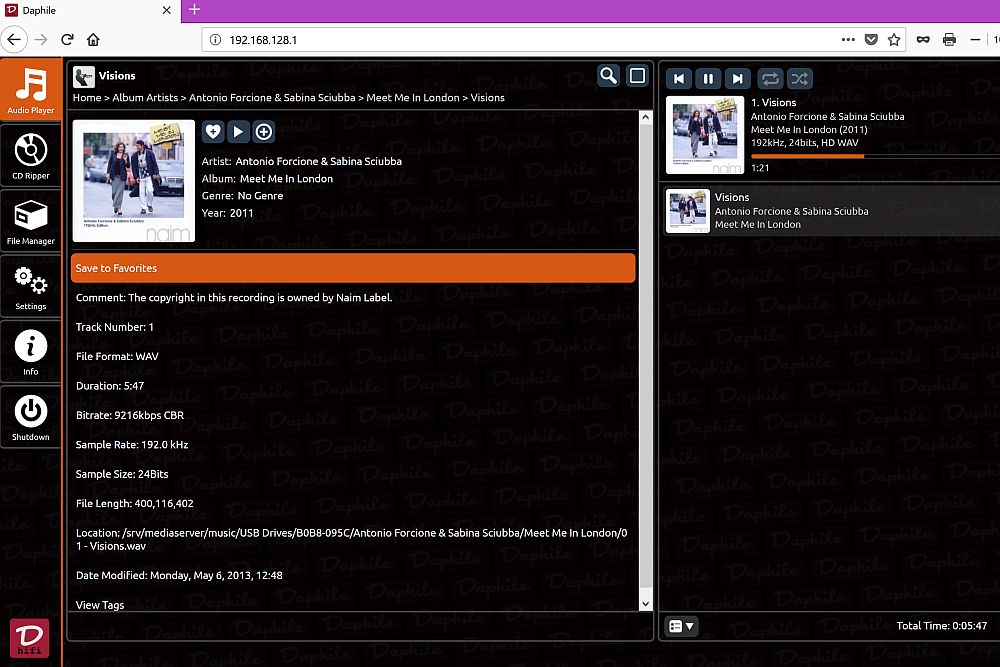Click the No Genre link
This screenshot has width=1000, height=667.
click(x=260, y=196)
